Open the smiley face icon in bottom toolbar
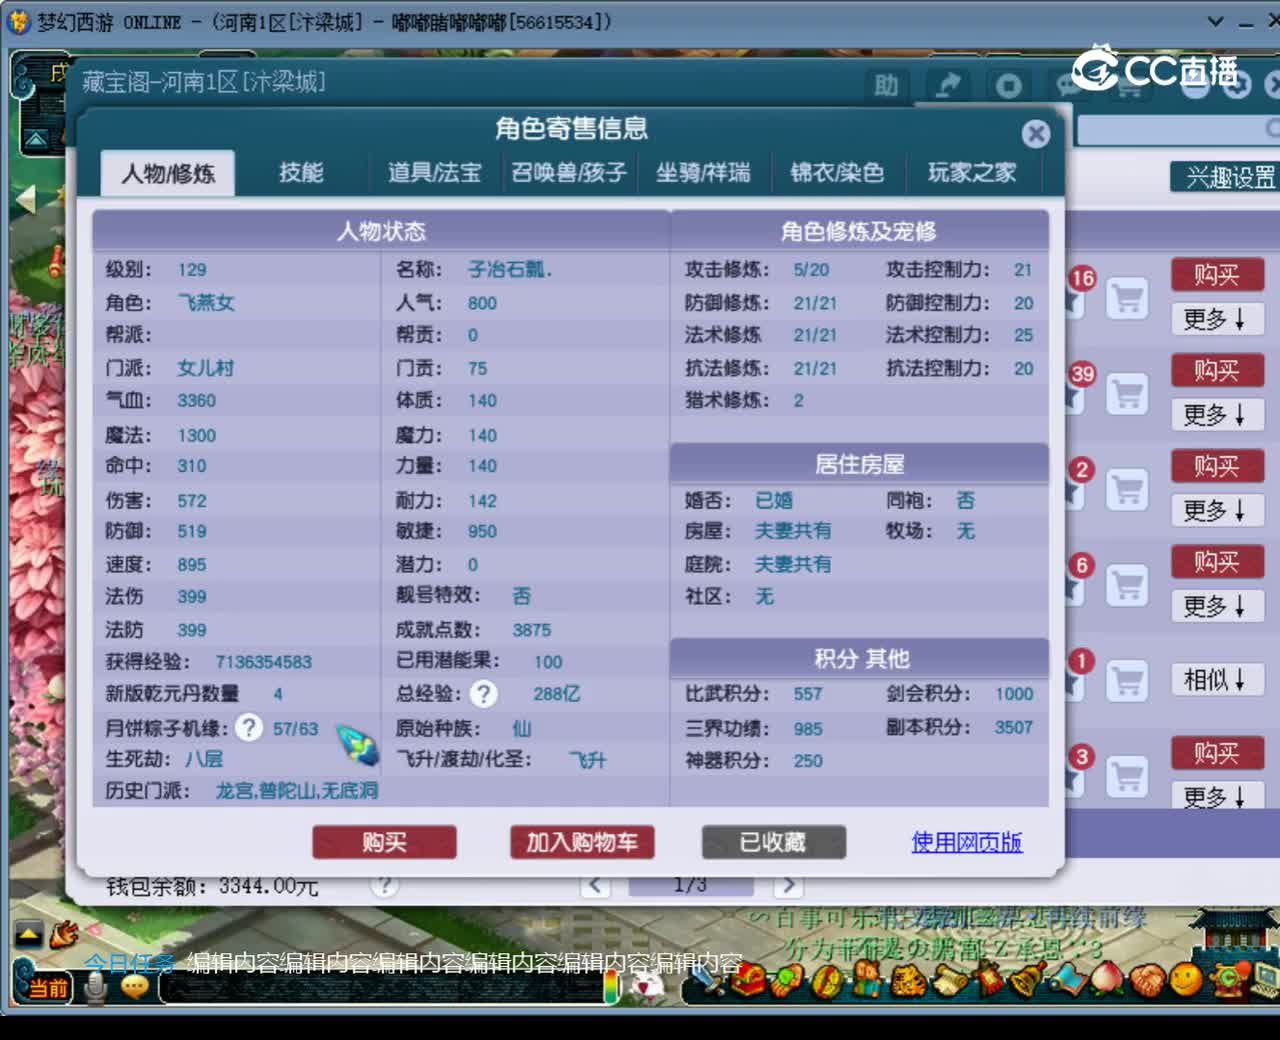The height and width of the screenshot is (1040, 1280). [x=1186, y=978]
